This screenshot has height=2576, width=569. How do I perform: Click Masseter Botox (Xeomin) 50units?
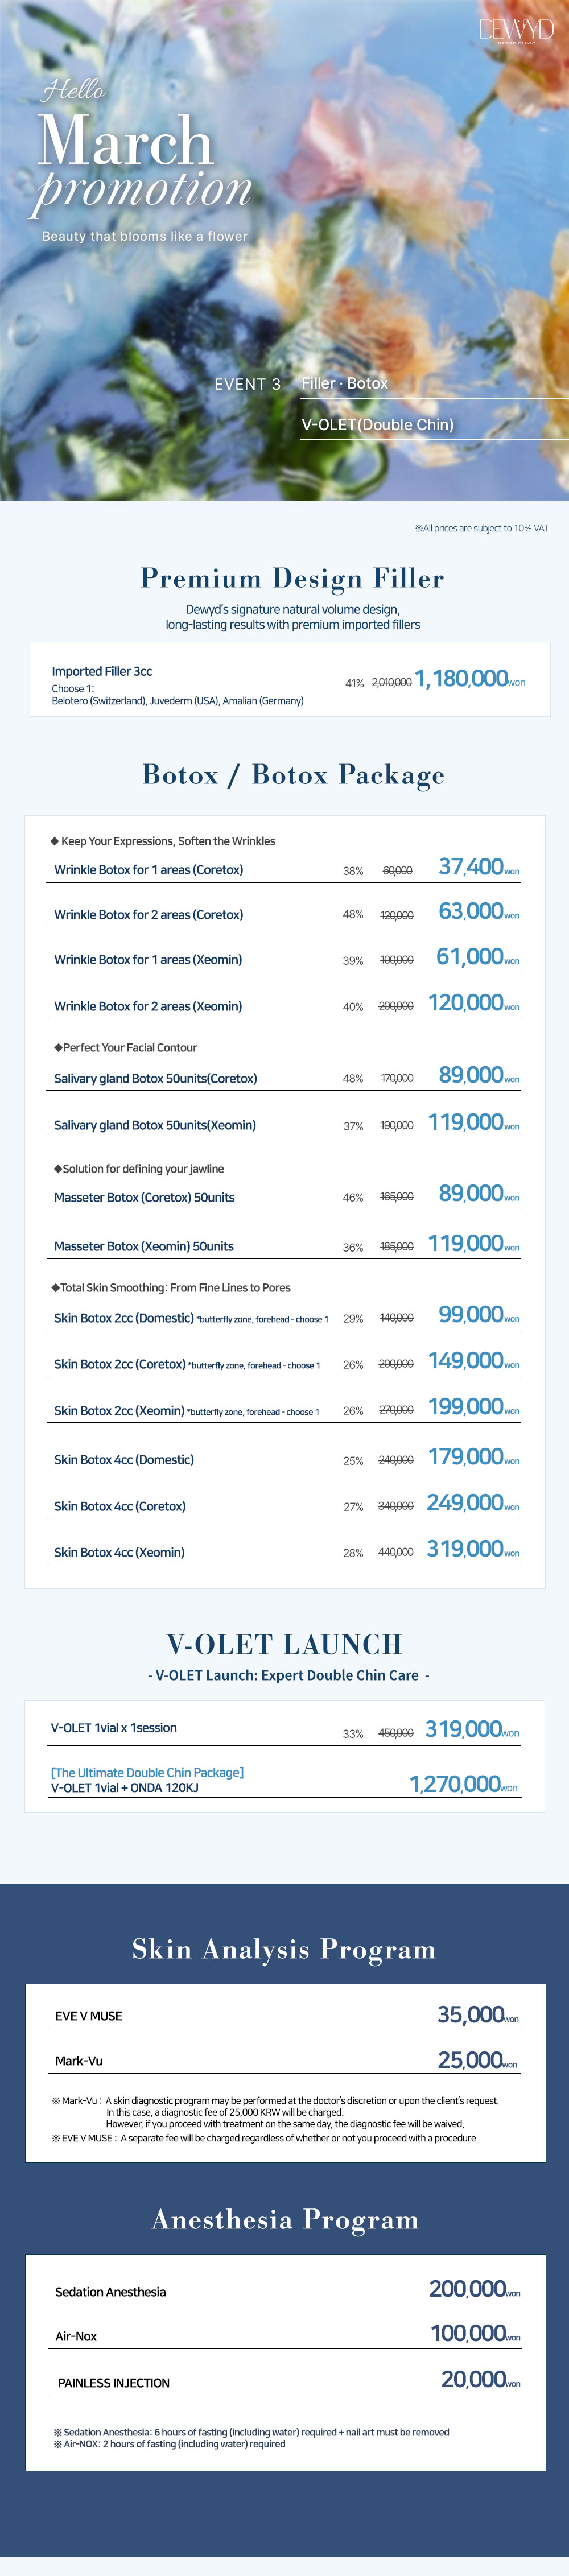coord(144,1247)
